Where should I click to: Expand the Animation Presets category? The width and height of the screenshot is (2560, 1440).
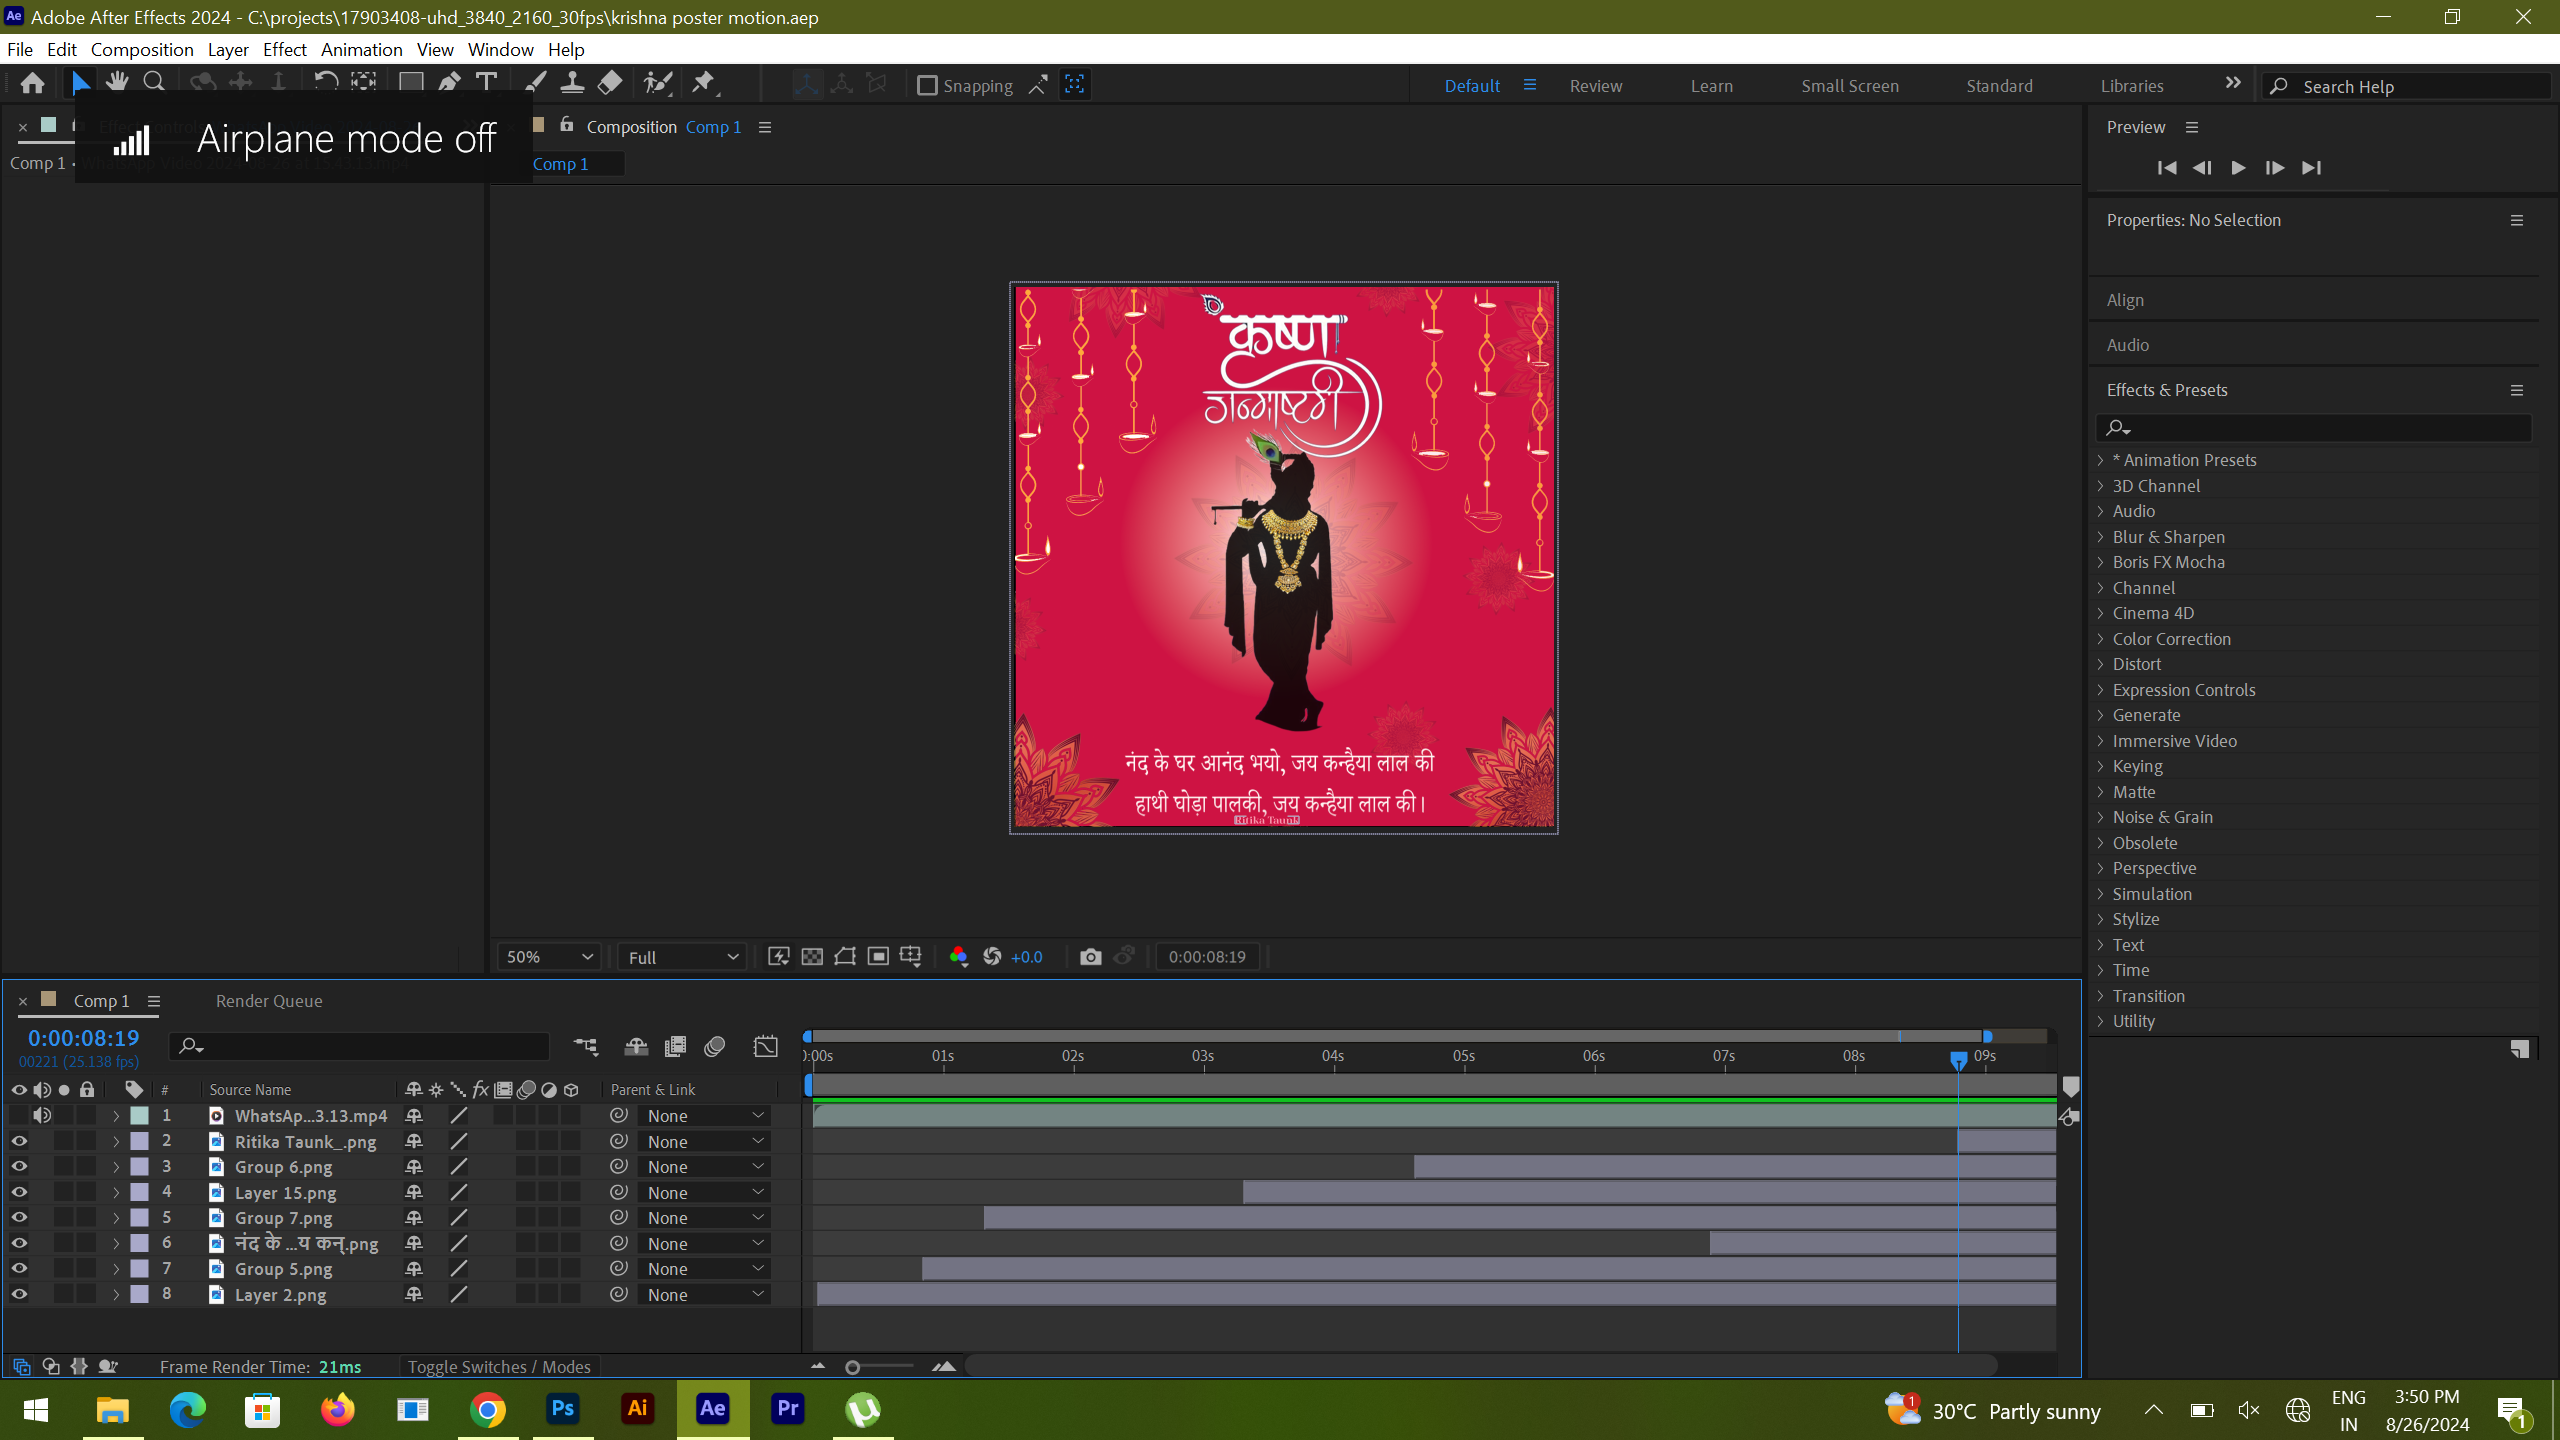(2101, 460)
